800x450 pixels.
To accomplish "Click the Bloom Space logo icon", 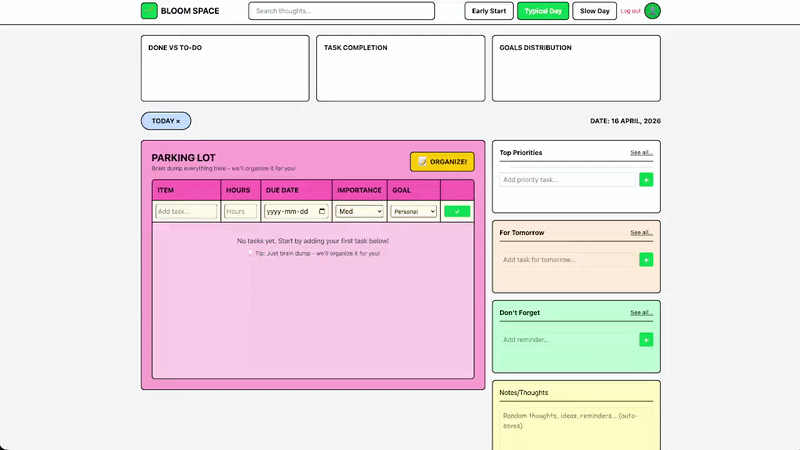I will (149, 11).
